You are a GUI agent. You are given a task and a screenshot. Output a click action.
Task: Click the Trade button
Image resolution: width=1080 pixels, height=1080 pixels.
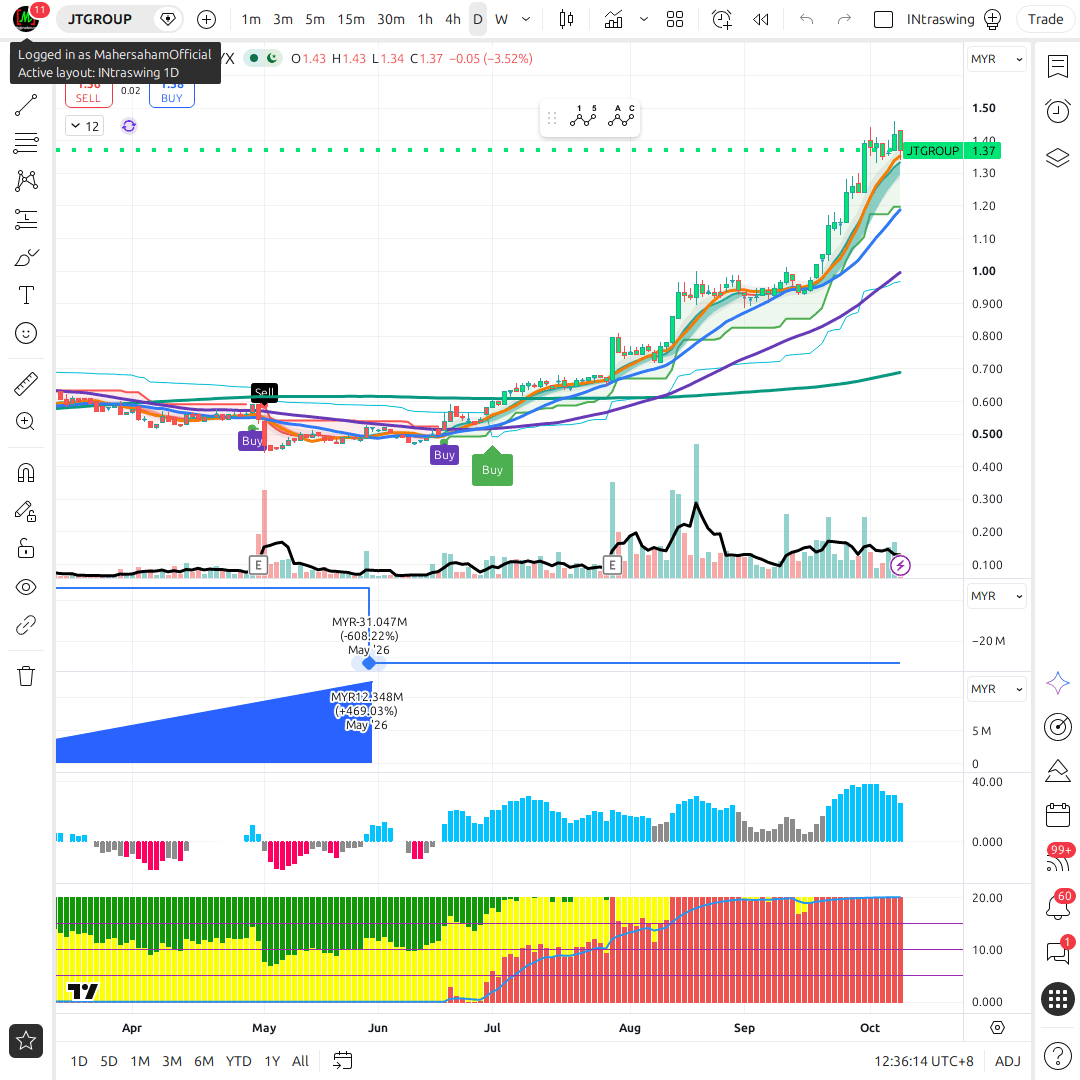[1045, 19]
